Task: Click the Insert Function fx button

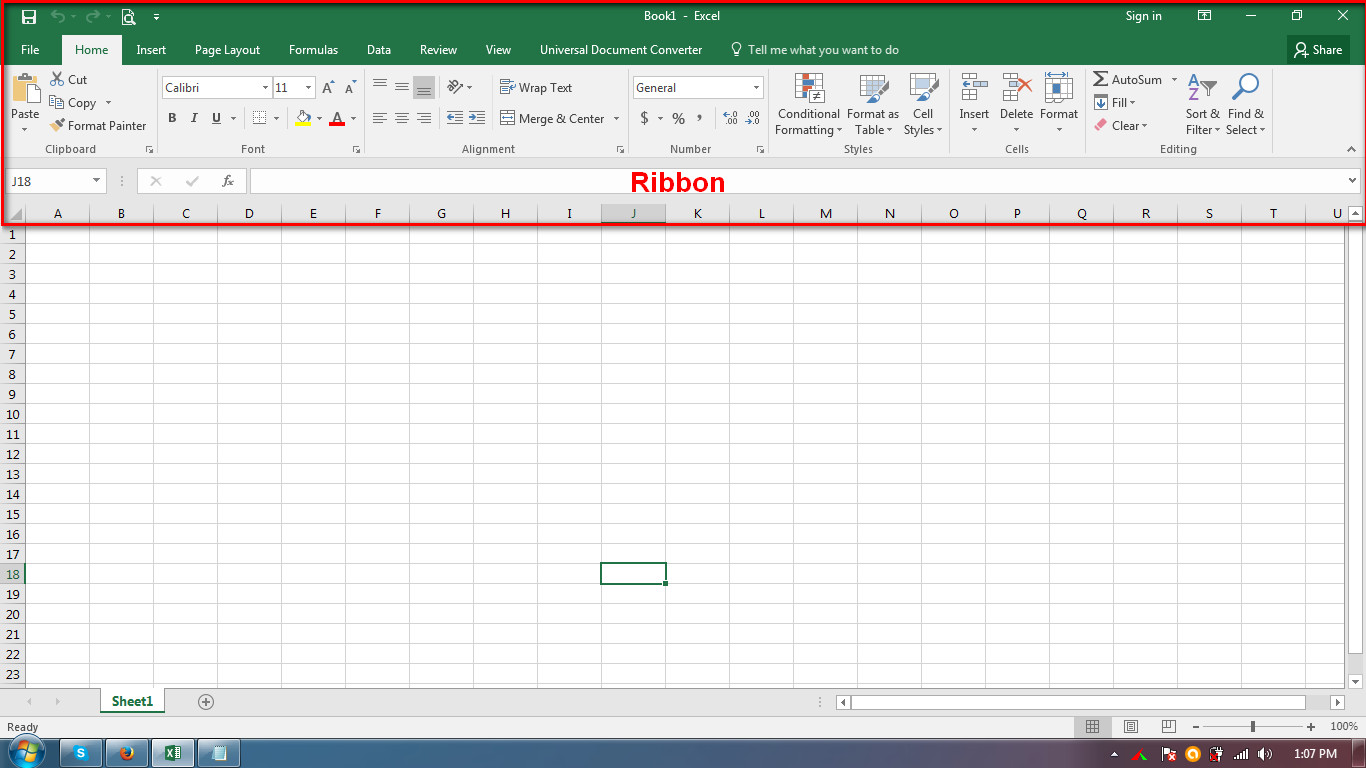Action: click(x=228, y=181)
